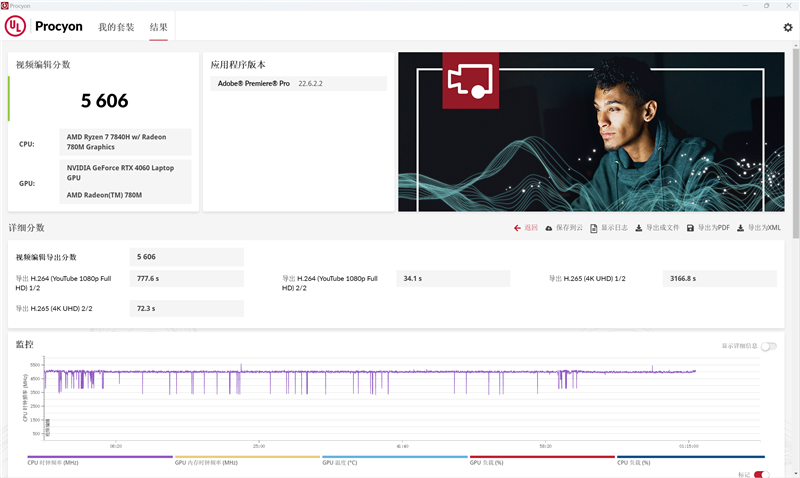Image resolution: width=800 pixels, height=478 pixels.
Task: Click the video editing benchmark icon tile
Action: click(x=470, y=80)
